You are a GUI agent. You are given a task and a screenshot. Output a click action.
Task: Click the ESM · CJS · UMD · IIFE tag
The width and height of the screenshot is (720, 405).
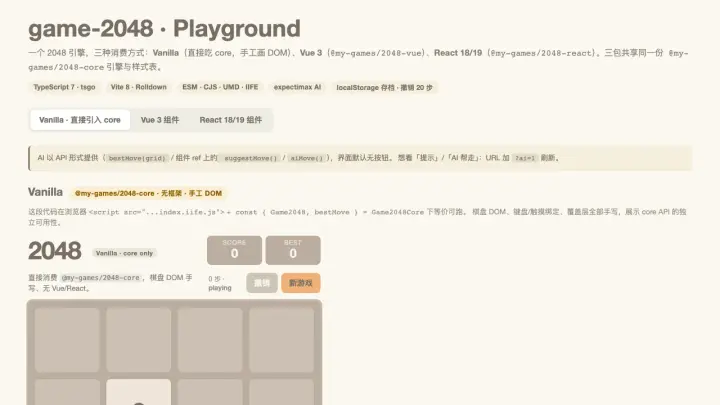(220, 87)
